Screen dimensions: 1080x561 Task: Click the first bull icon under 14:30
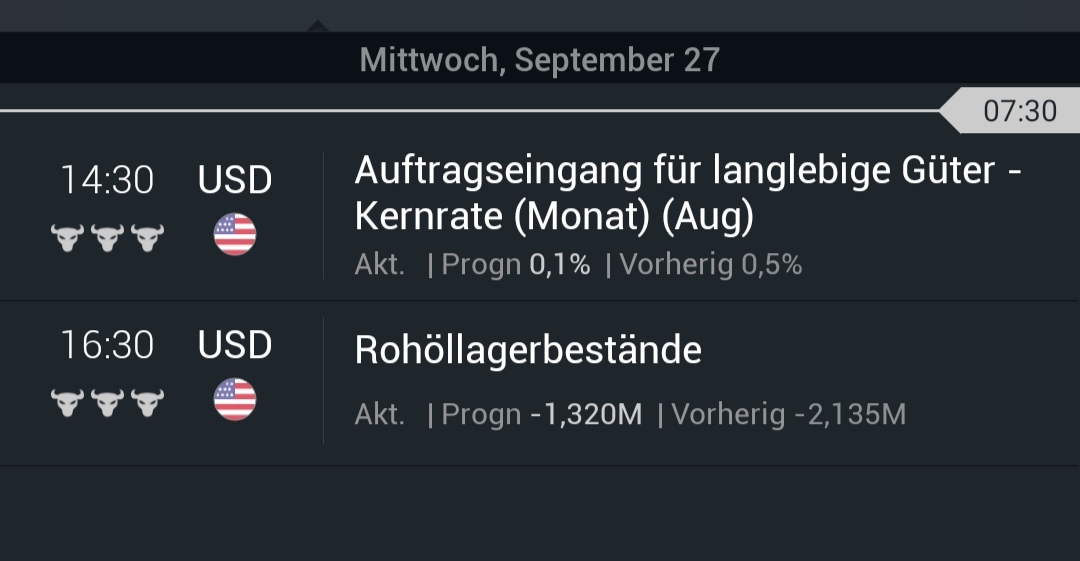(67, 237)
